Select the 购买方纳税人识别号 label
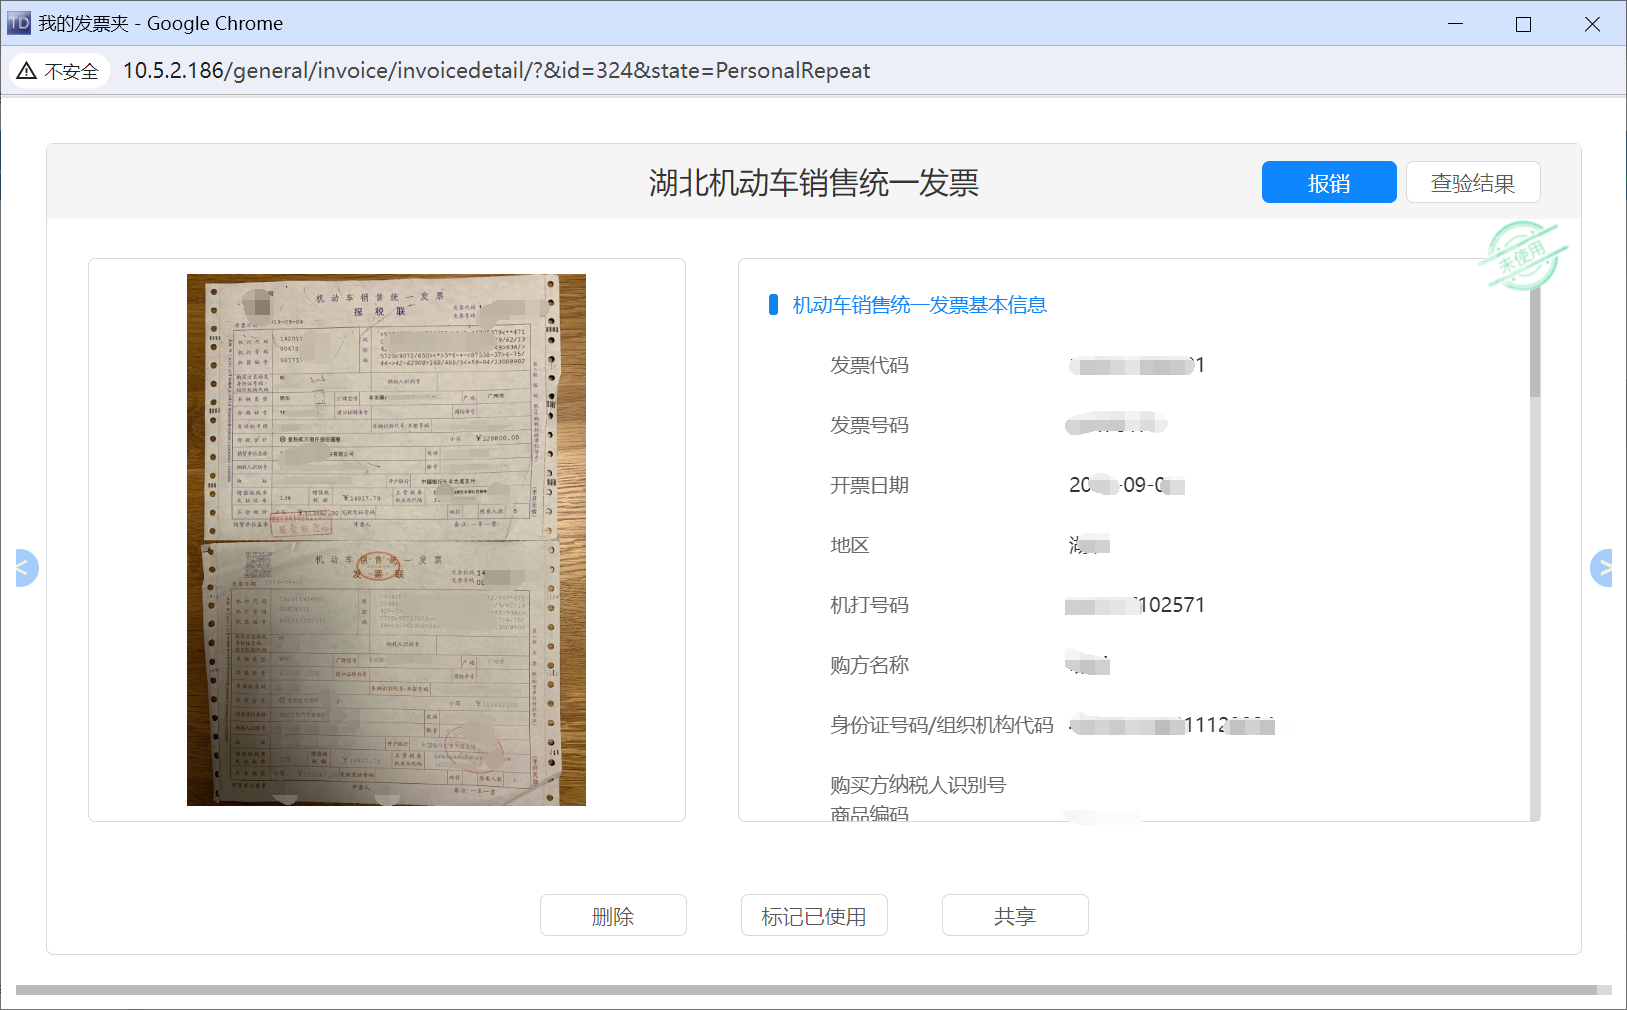This screenshot has height=1010, width=1627. tap(918, 785)
